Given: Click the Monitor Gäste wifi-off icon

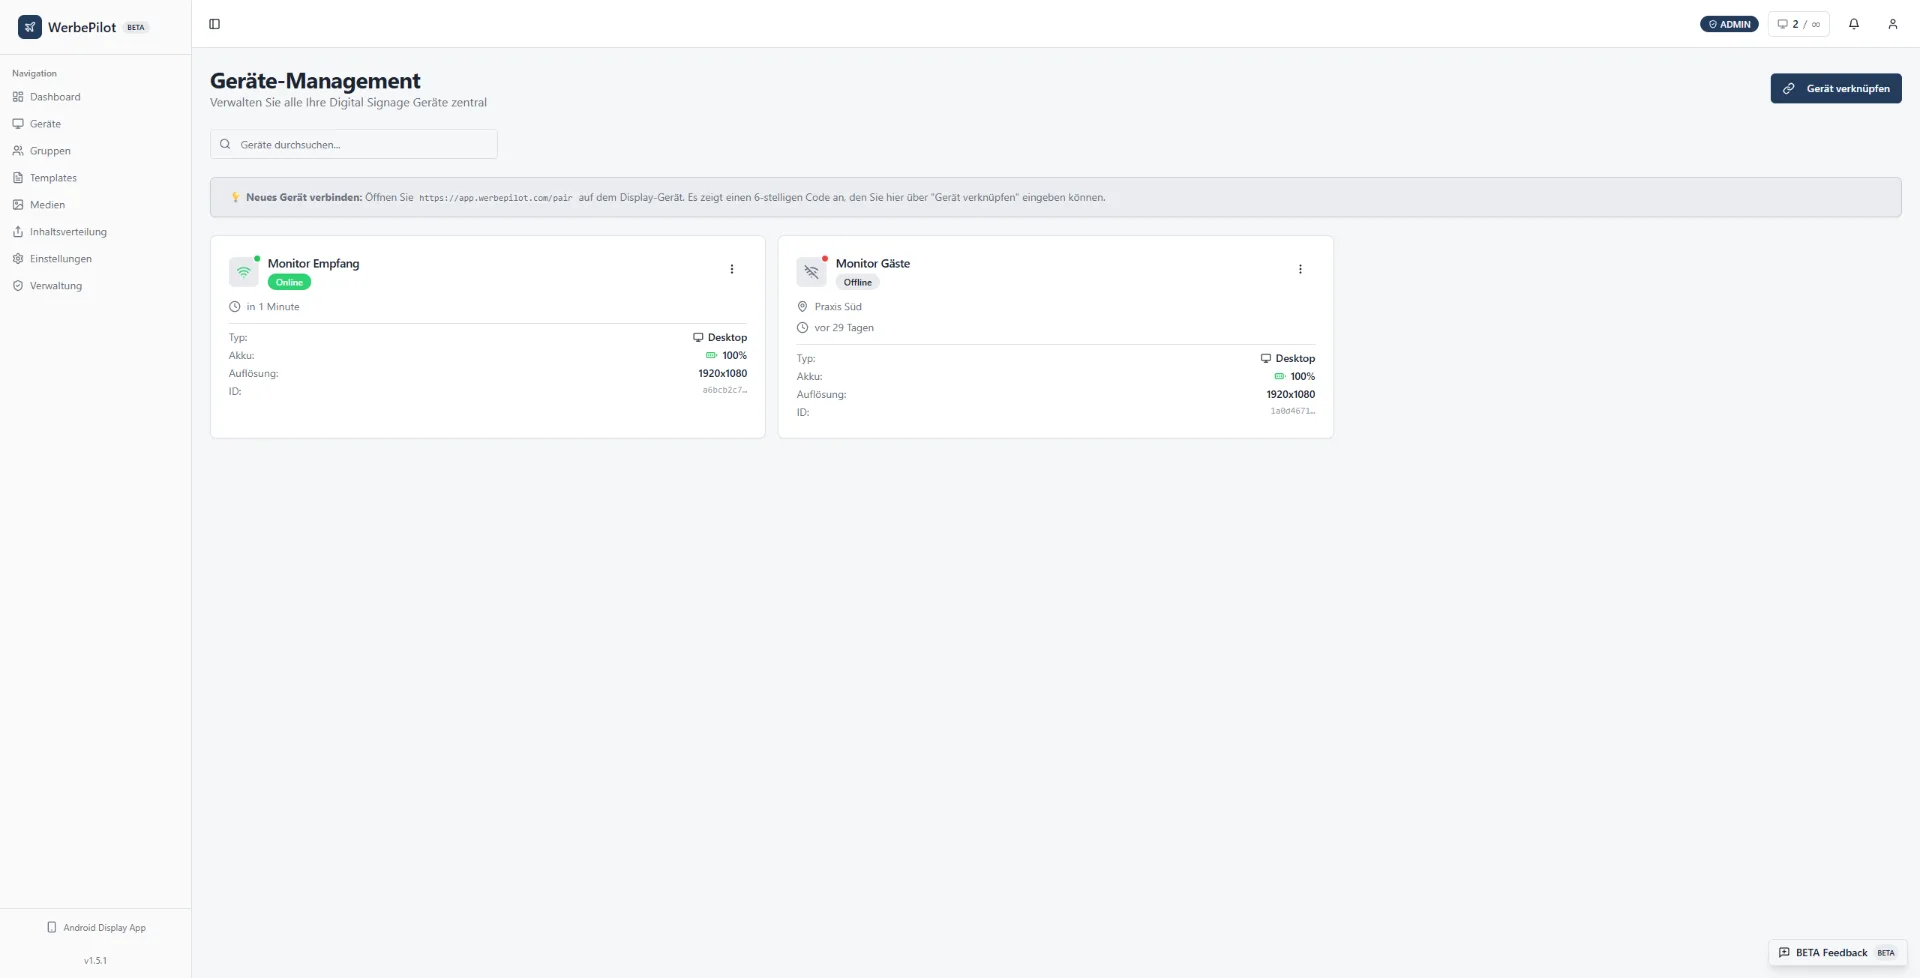Looking at the screenshot, I should point(812,272).
